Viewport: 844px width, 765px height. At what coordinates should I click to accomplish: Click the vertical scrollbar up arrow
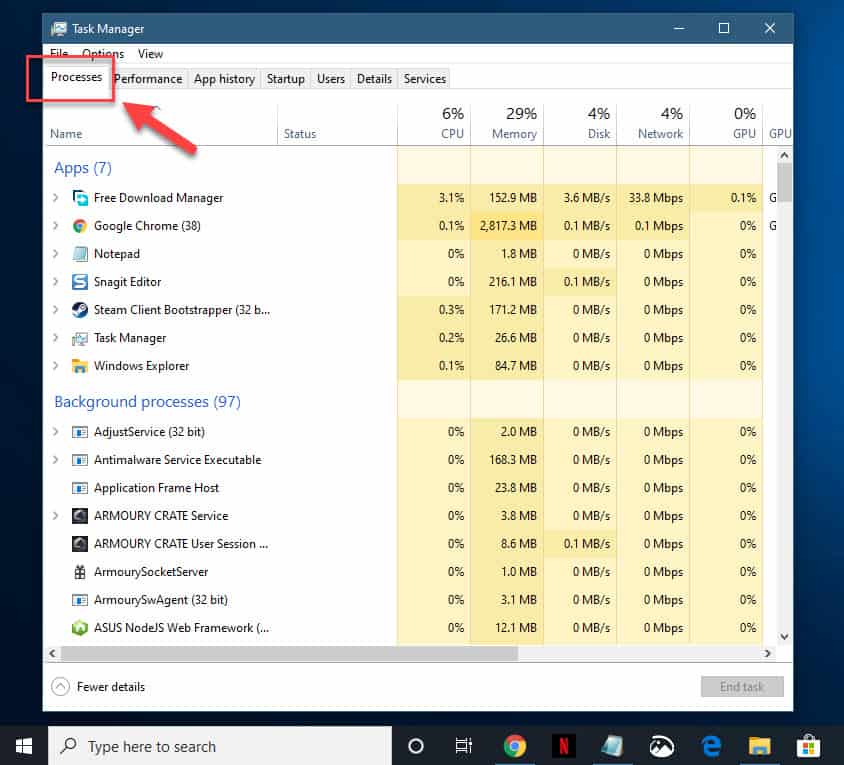point(784,156)
